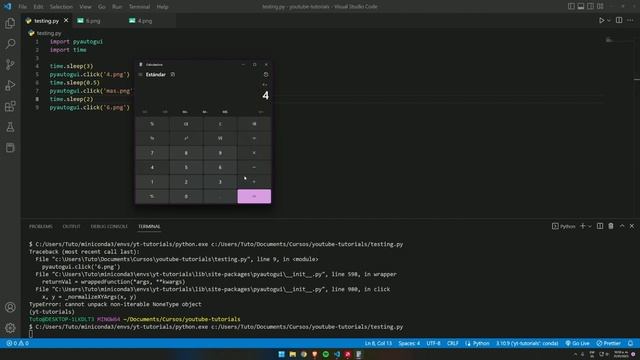Image resolution: width=640 pixels, height=360 pixels.
Task: Open the Run and Debug view
Action: coord(10,85)
